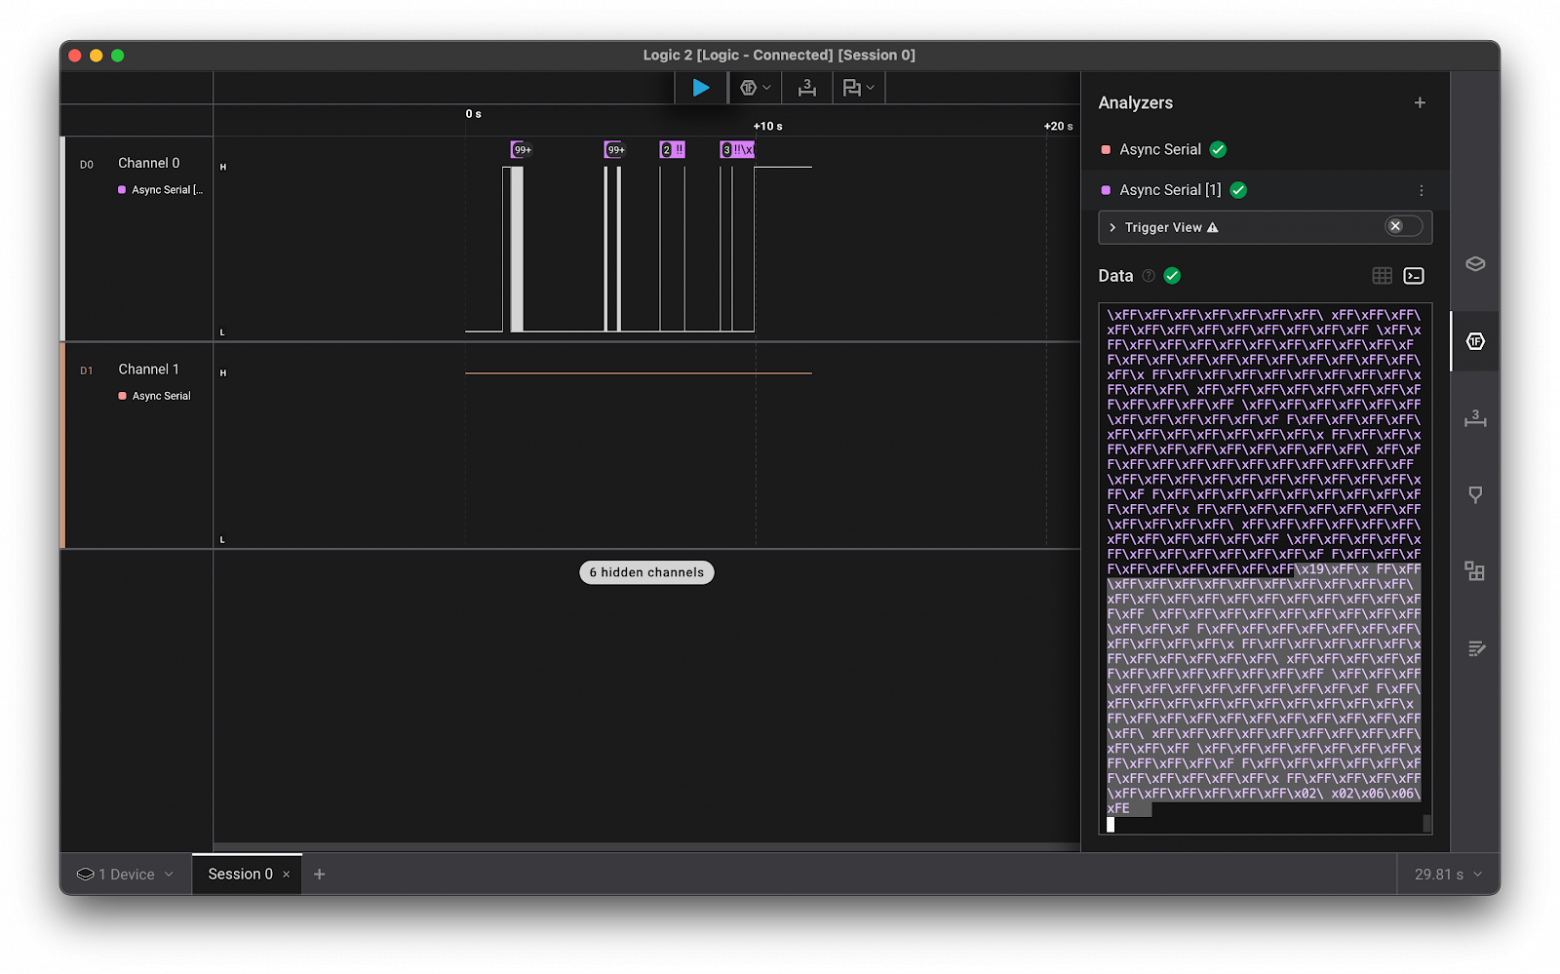
Task: Select the Async Serial [1] analyzer row
Action: point(1265,190)
